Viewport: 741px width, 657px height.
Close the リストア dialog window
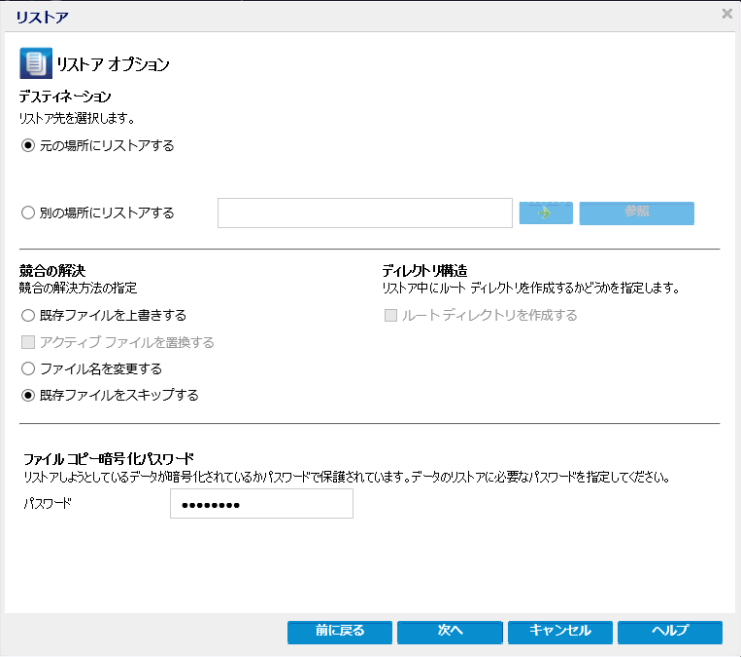[727, 14]
